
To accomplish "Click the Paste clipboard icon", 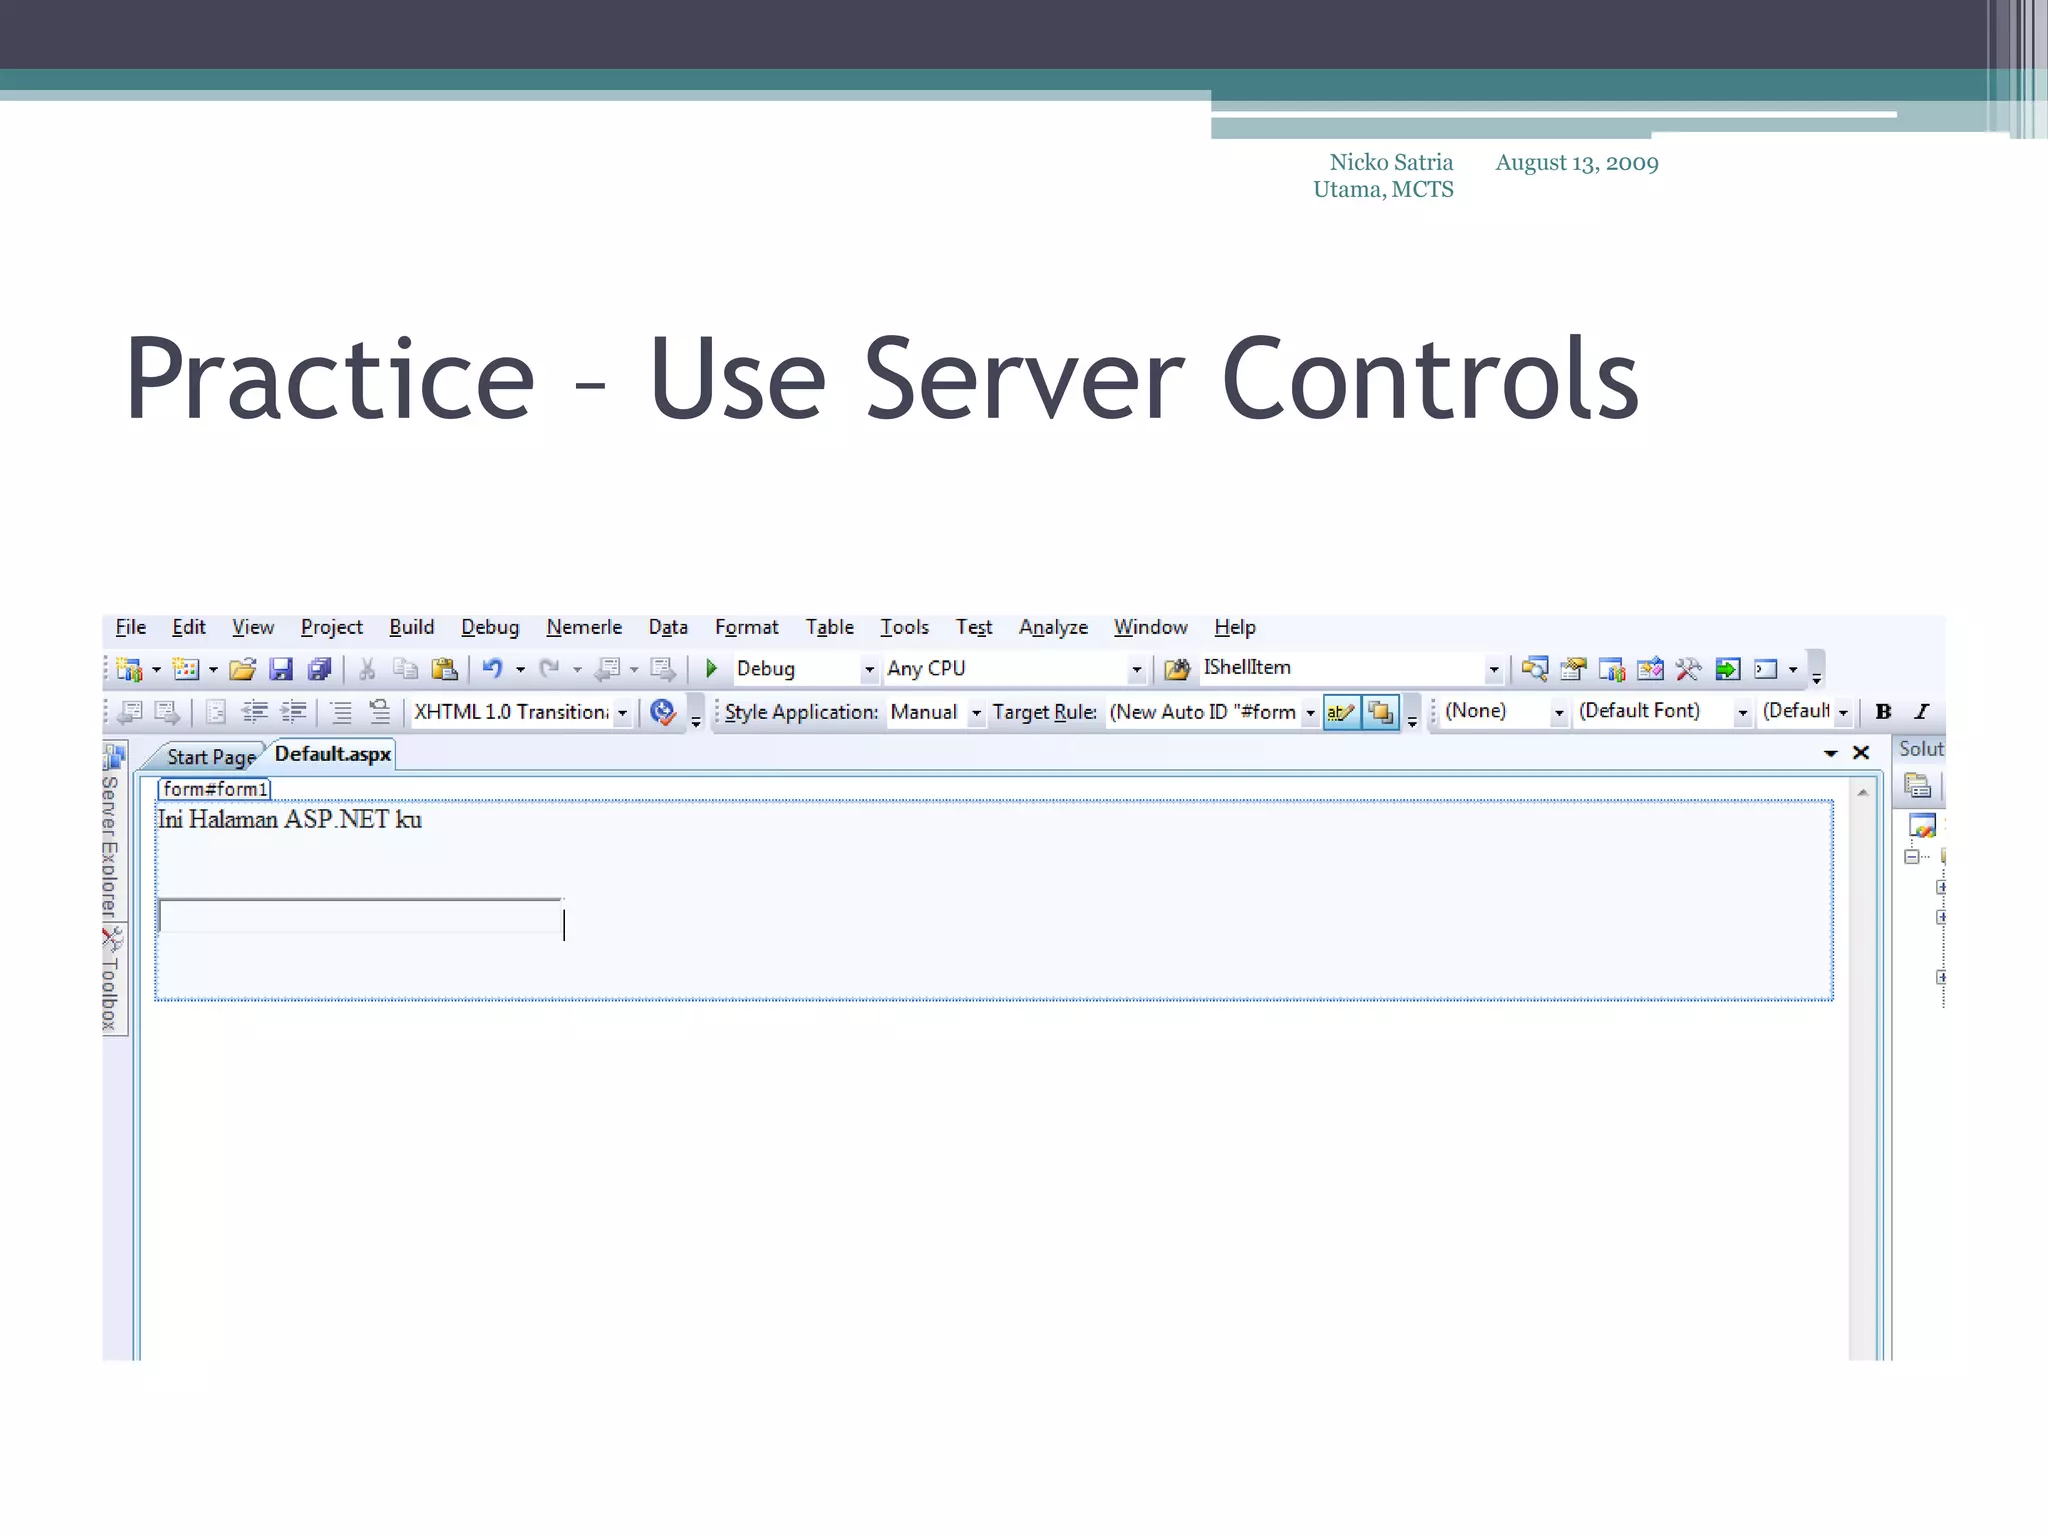I will pyautogui.click(x=444, y=669).
